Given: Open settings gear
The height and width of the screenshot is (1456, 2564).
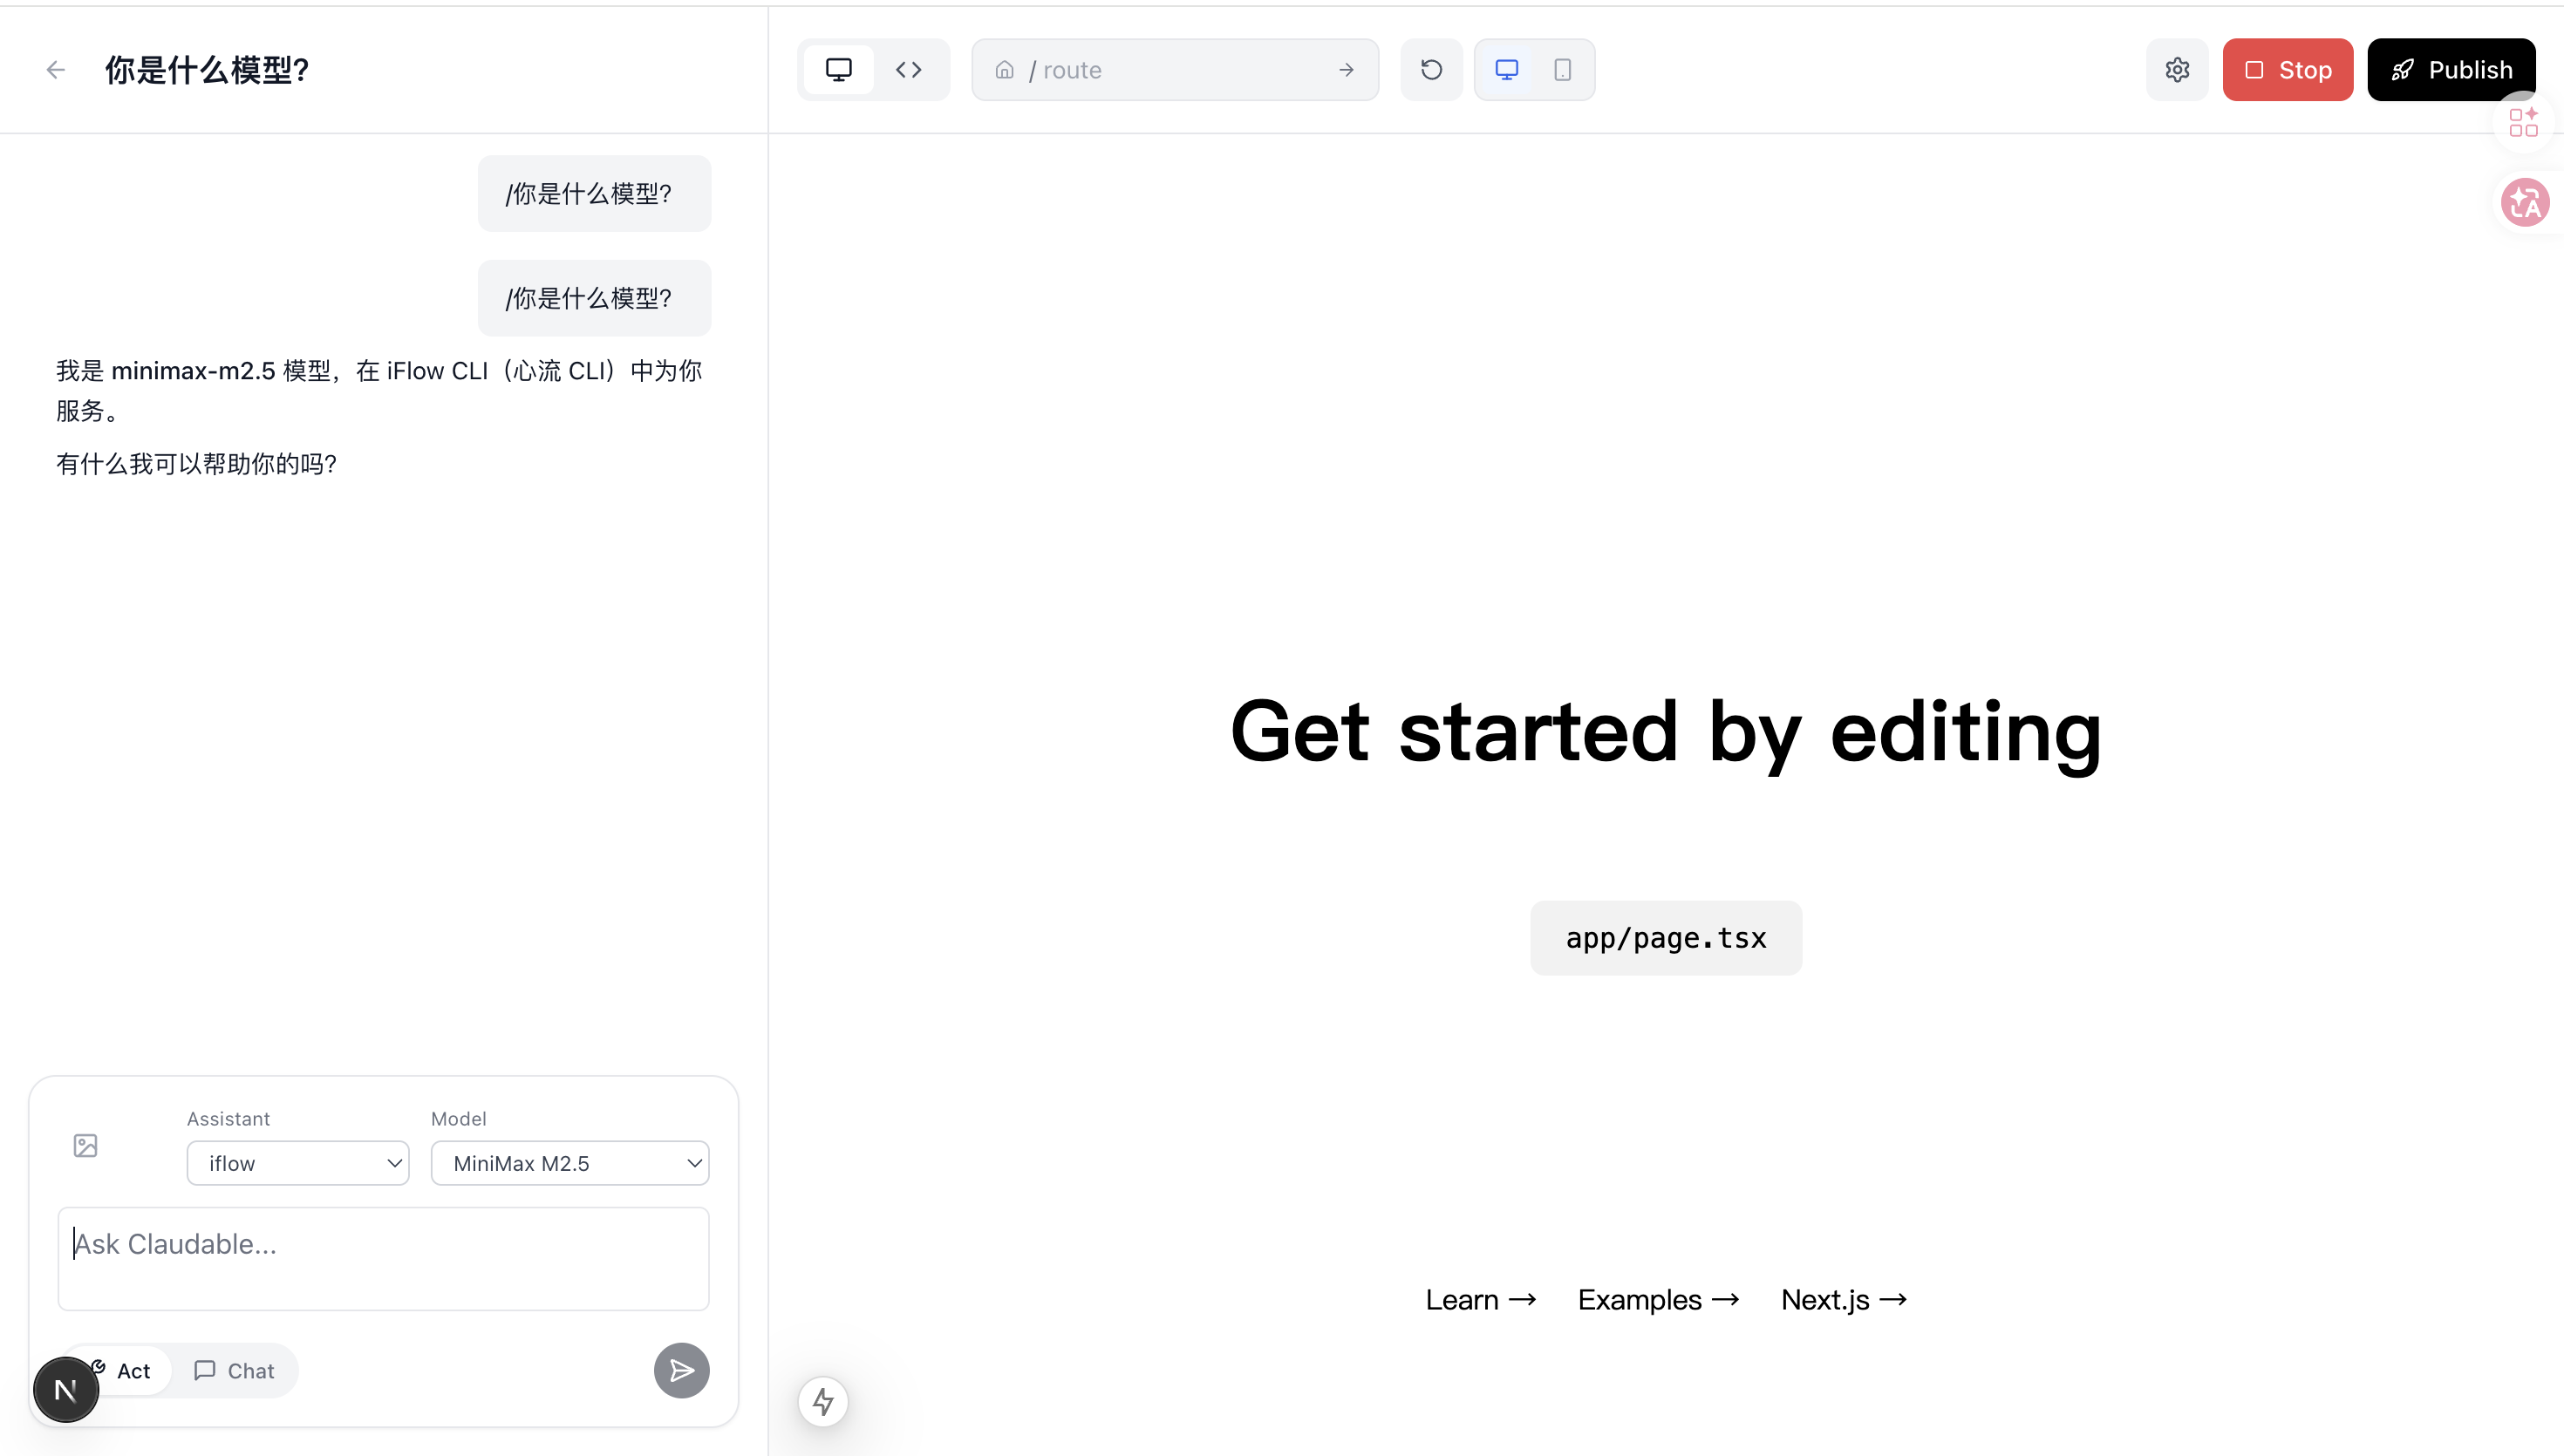Looking at the screenshot, I should [x=2177, y=70].
